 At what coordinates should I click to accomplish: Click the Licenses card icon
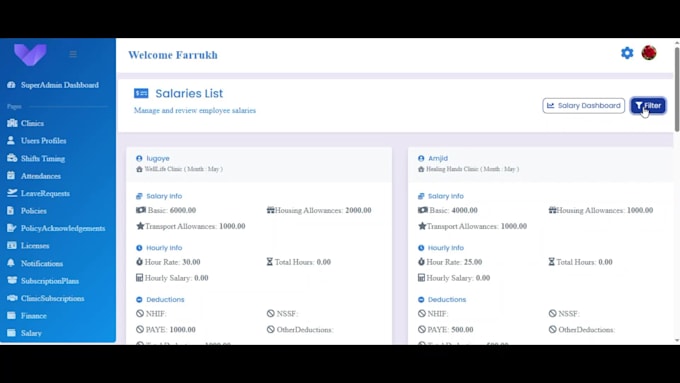[x=12, y=245]
